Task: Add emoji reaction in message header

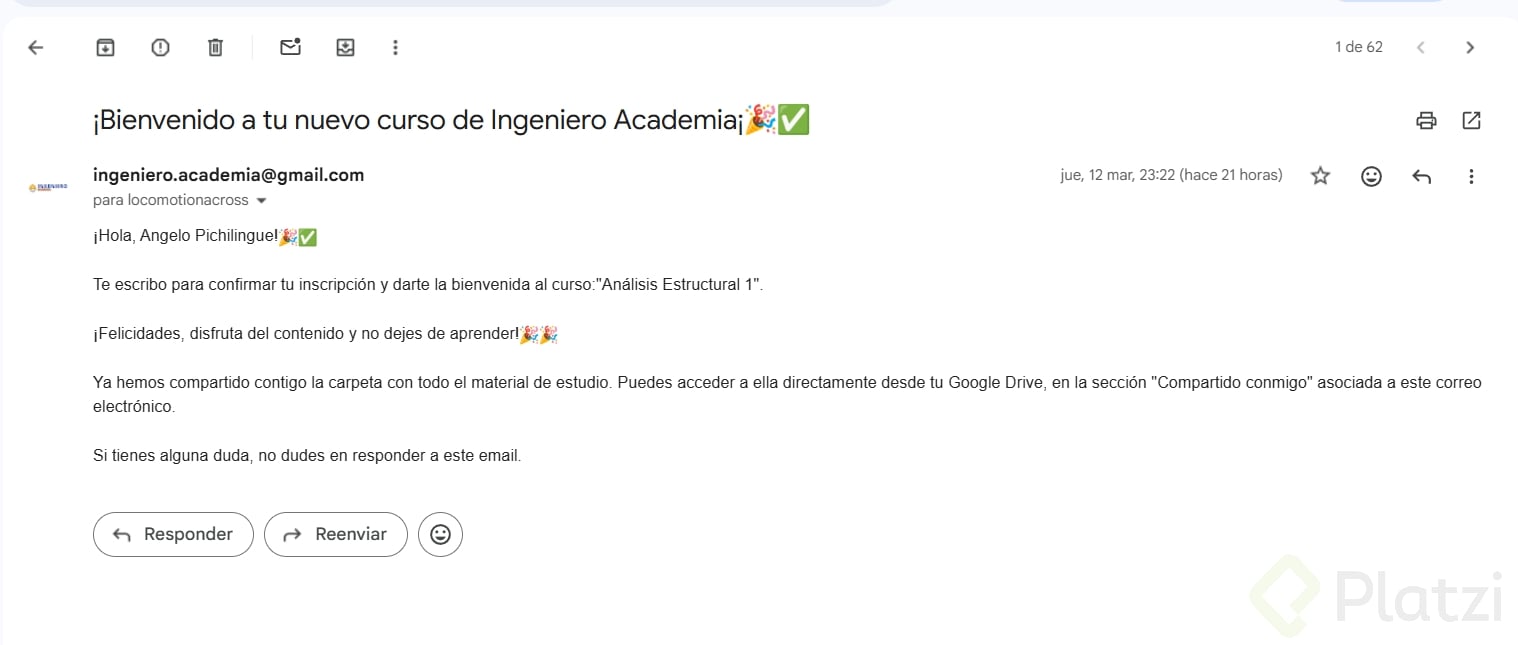Action: tap(1371, 176)
